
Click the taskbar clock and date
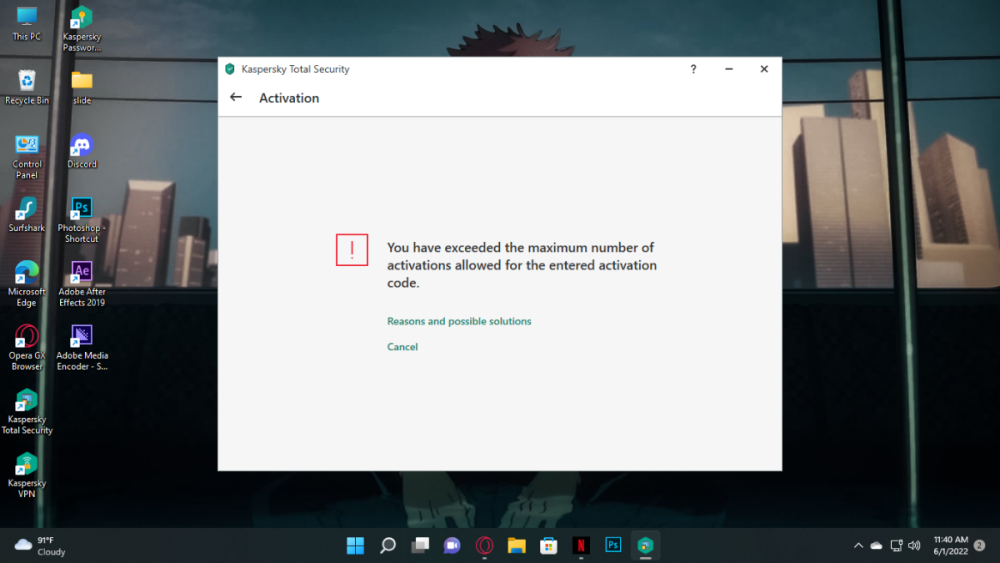pyautogui.click(x=950, y=545)
